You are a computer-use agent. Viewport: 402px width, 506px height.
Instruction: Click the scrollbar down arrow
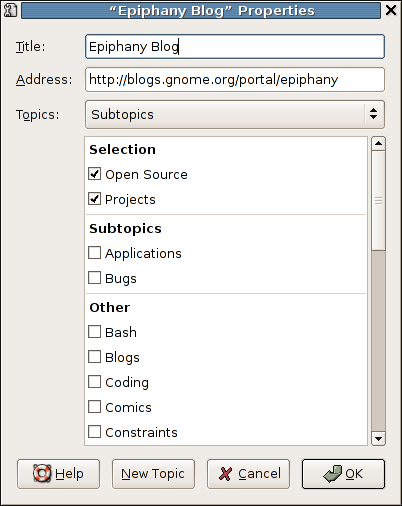click(378, 438)
